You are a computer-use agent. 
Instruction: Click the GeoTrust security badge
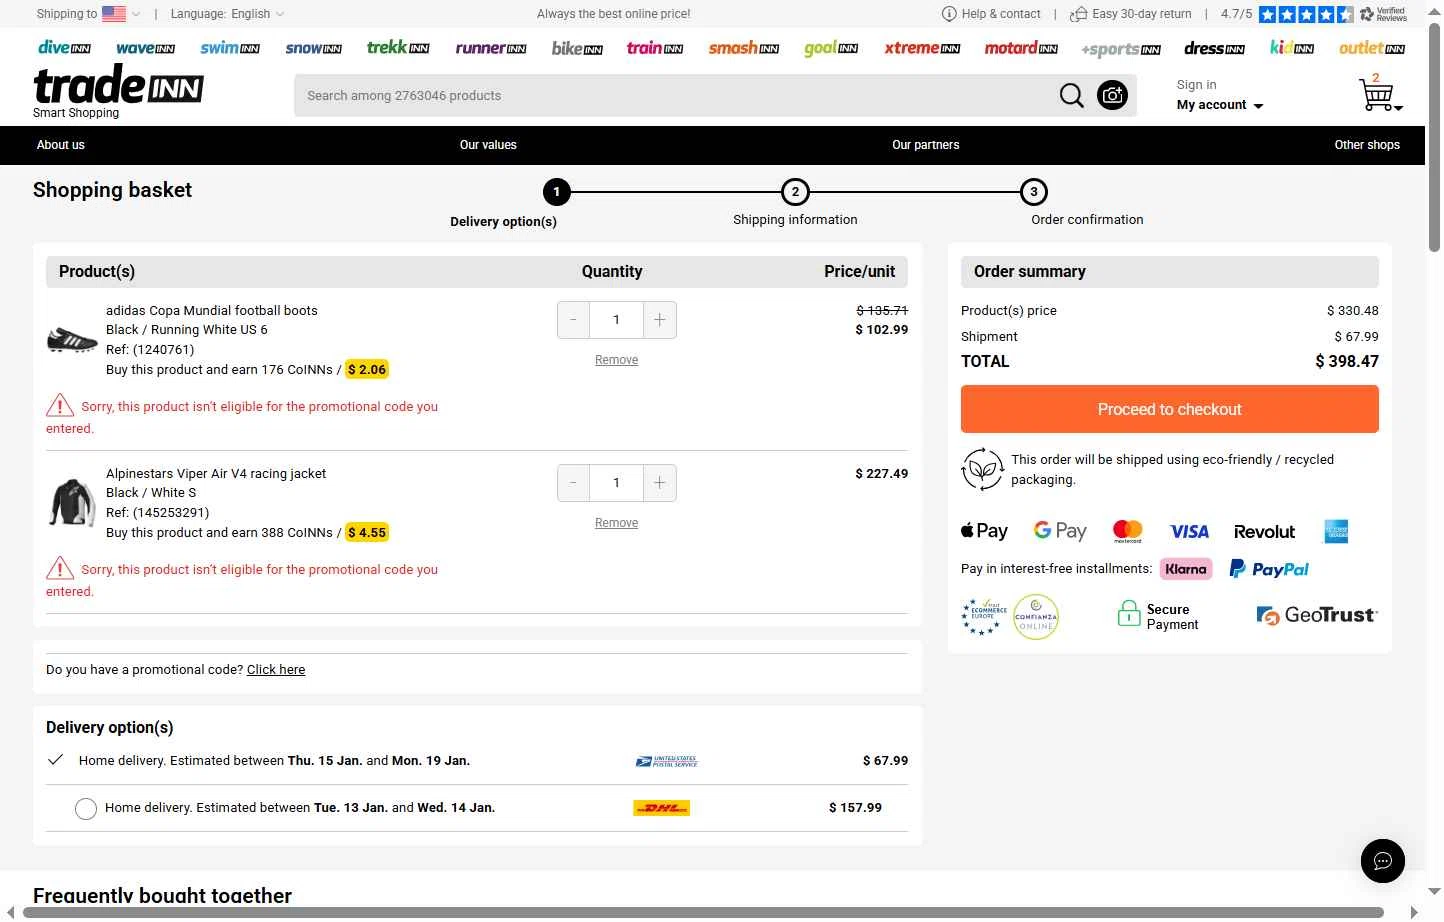coord(1316,616)
